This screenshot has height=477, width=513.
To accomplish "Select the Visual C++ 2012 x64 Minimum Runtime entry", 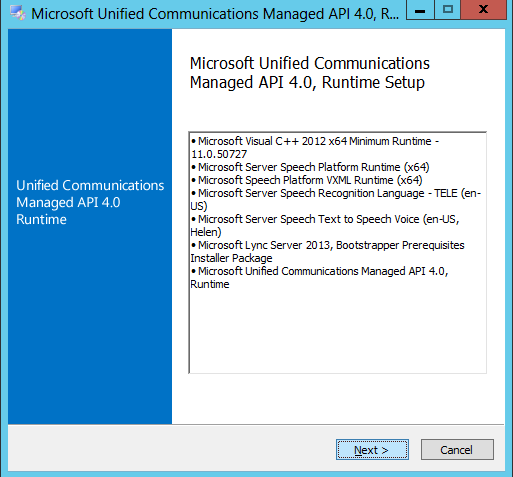I will (x=315, y=148).
